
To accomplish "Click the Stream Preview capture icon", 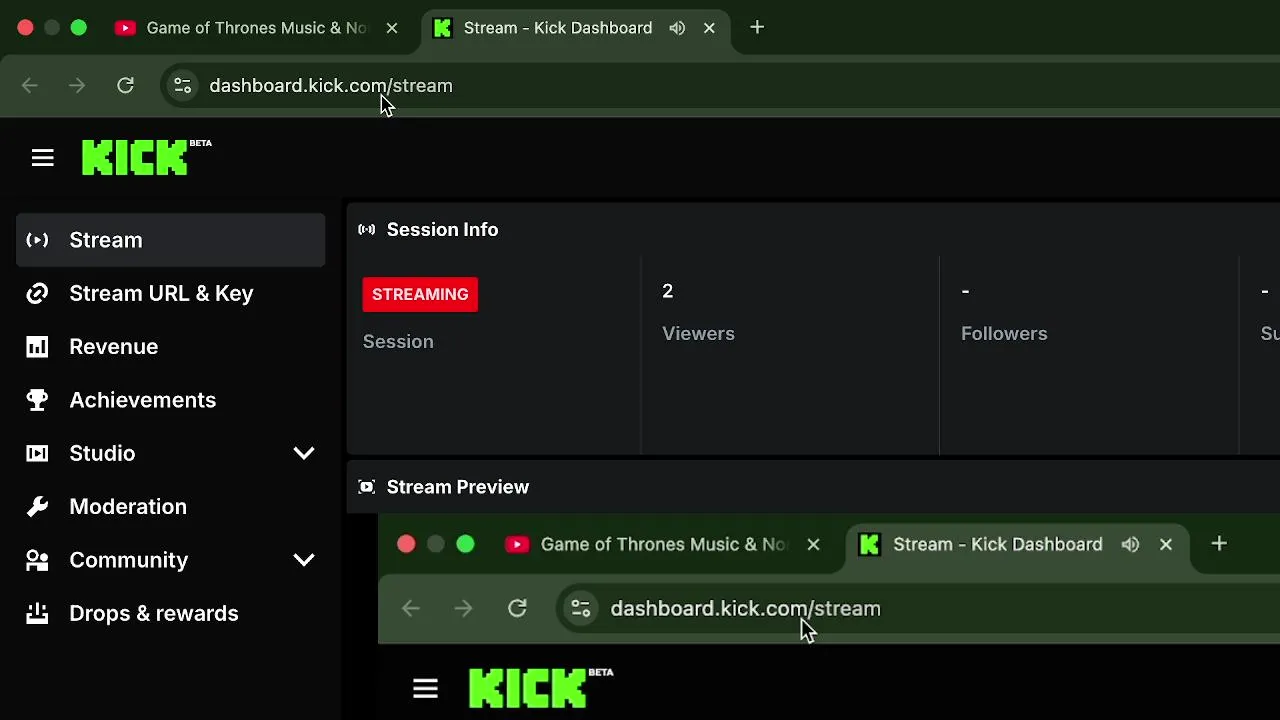I will pyautogui.click(x=367, y=487).
